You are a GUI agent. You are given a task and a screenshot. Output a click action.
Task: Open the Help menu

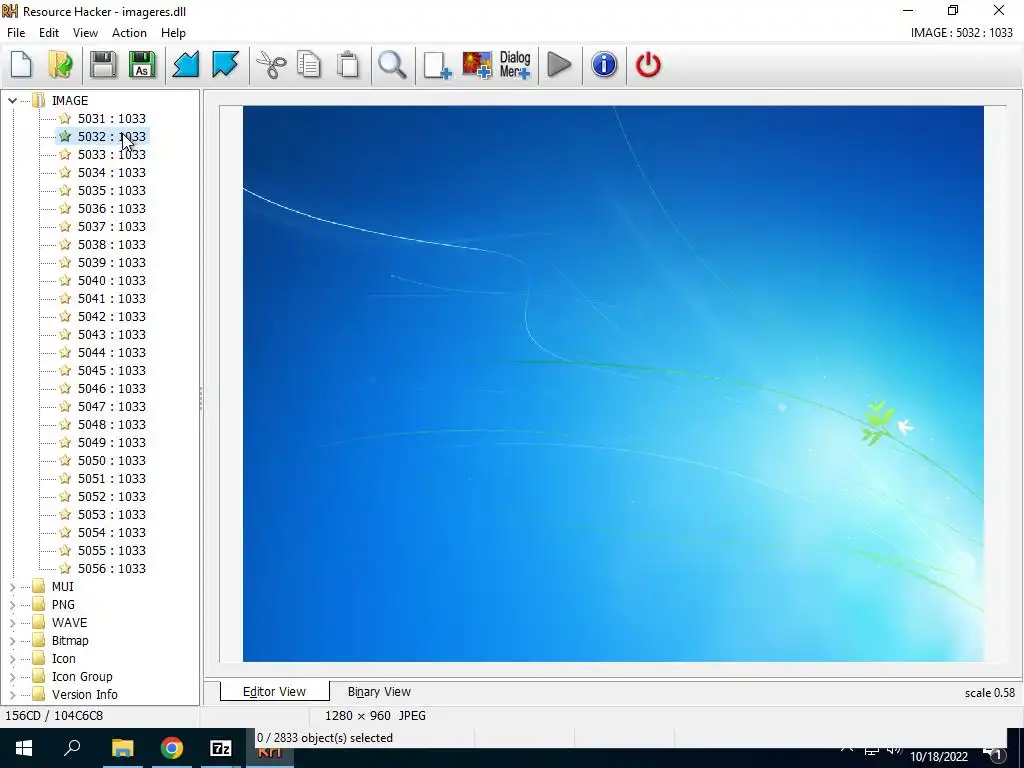[x=173, y=33]
